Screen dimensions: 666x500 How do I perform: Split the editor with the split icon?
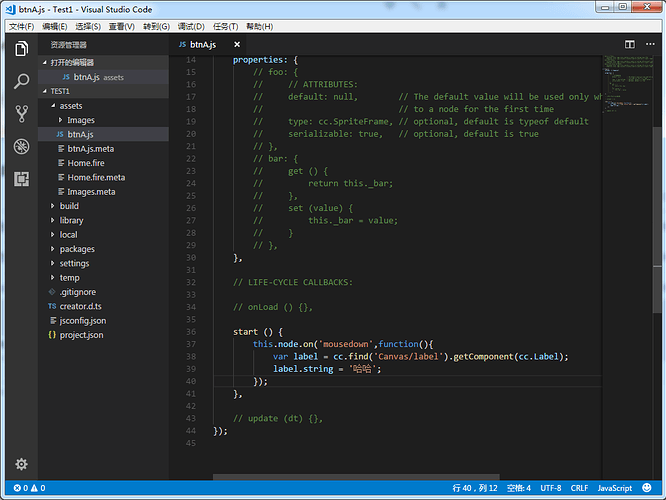(629, 44)
